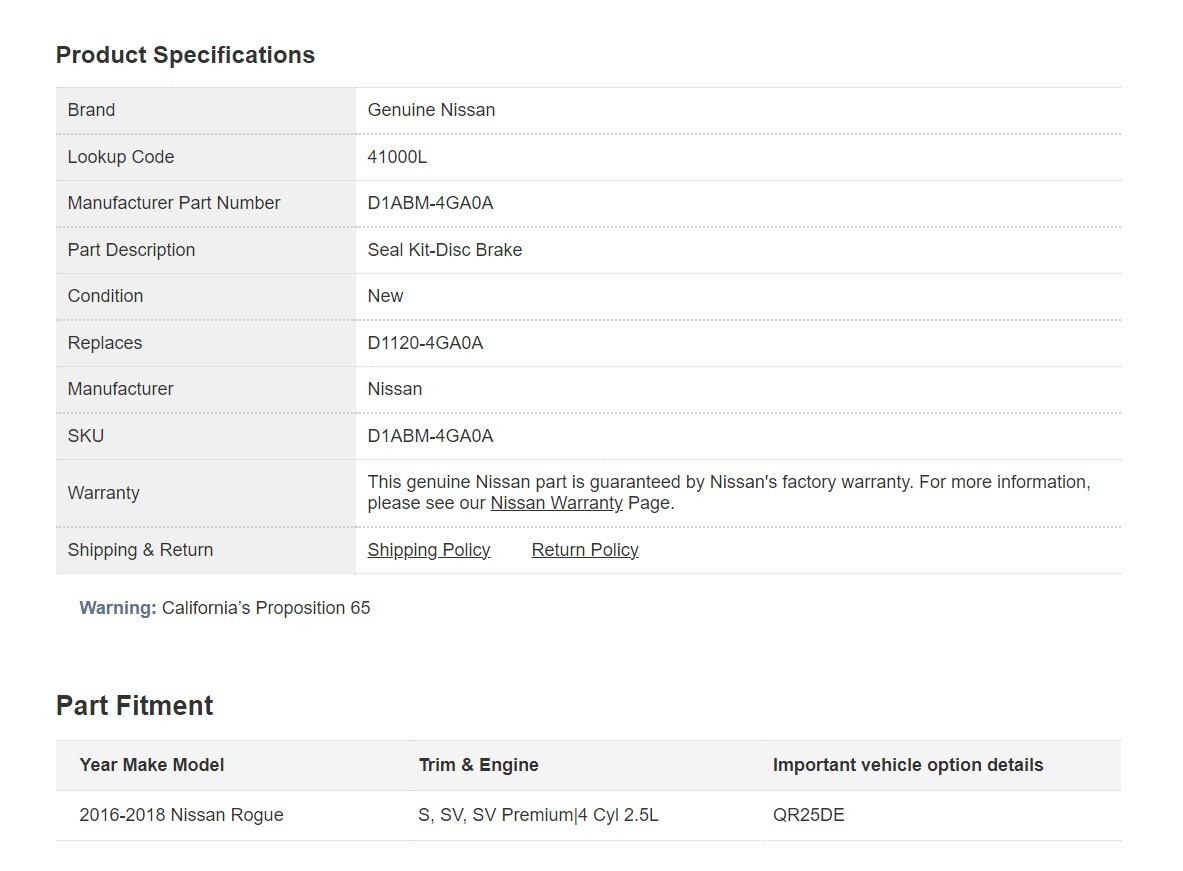Open the Shipping Policy link
The image size is (1183, 871).
pyautogui.click(x=428, y=550)
